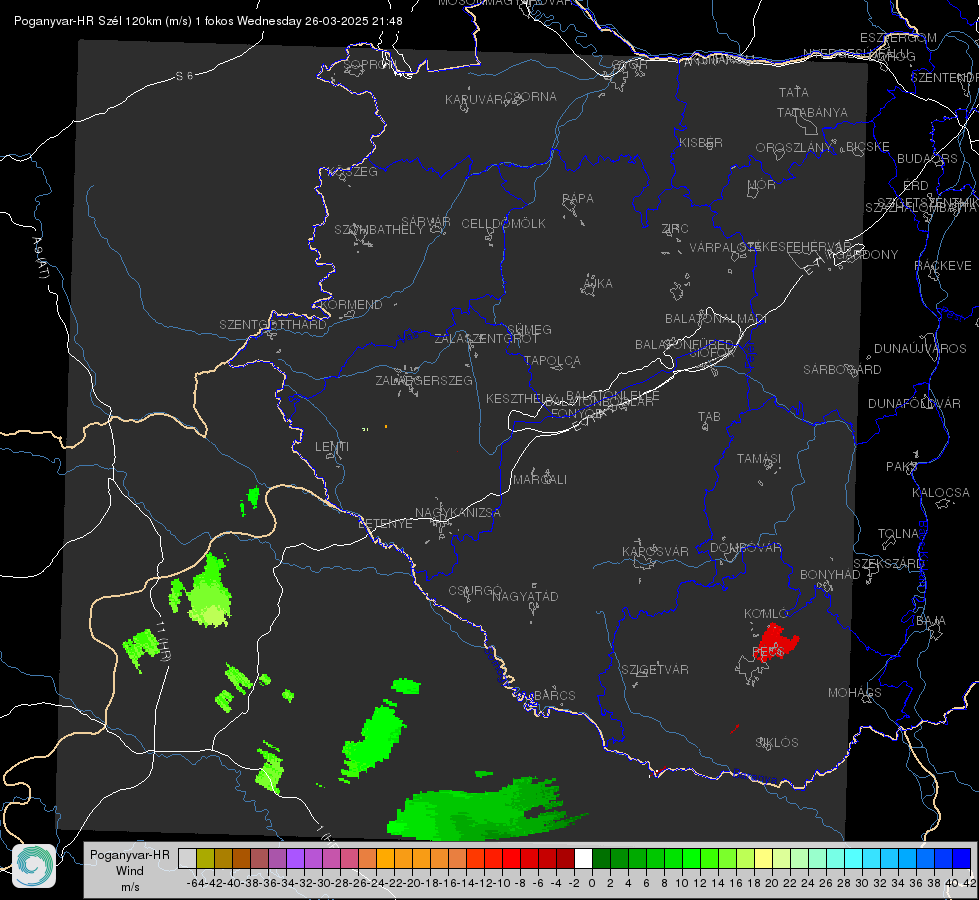
Task: Select the cyan legend swatch between 28 and 30
Action: (854, 859)
